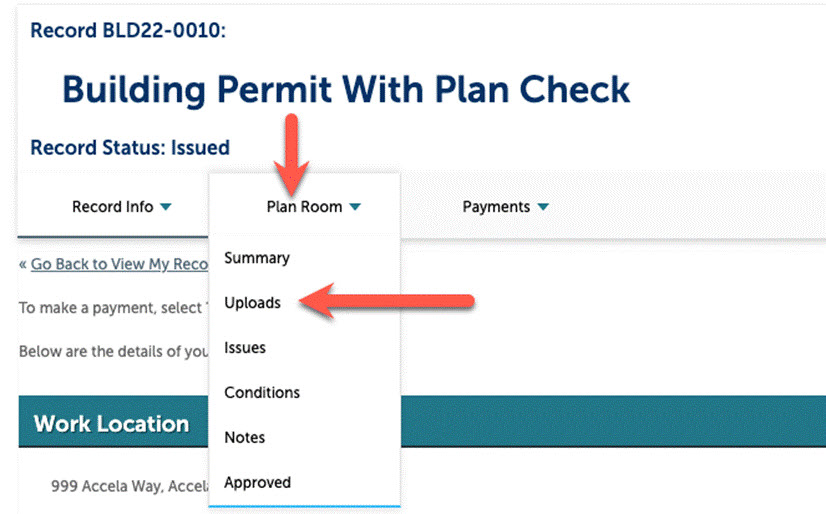Click the Building Permit With Plan Check title
This screenshot has height=514, width=826.
pos(346,90)
